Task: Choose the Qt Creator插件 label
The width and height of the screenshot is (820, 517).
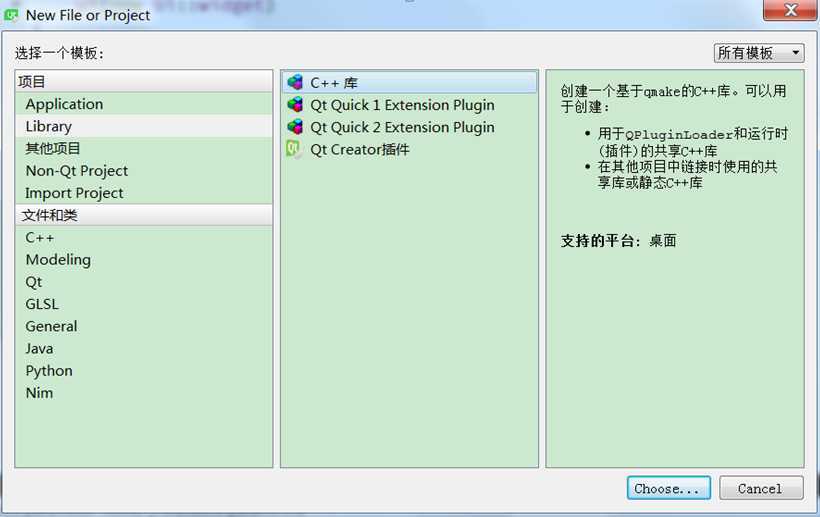Action: [x=360, y=150]
